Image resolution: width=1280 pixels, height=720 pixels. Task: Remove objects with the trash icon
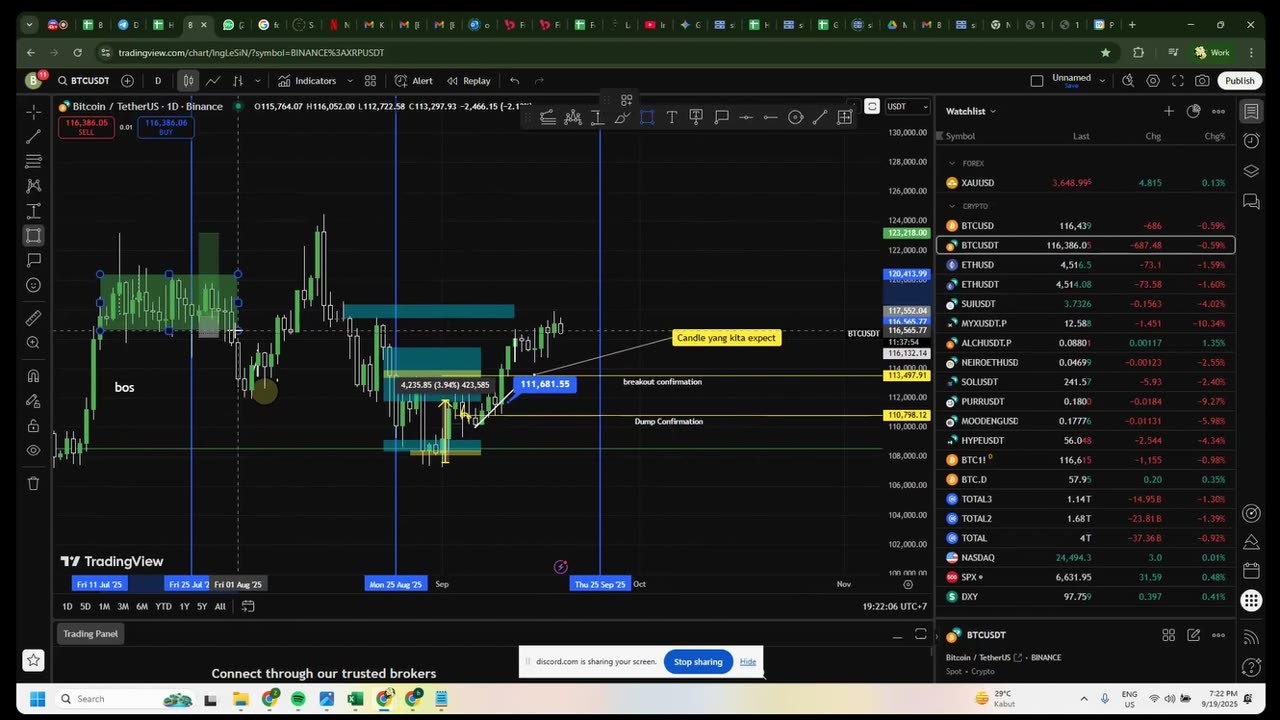pos(33,483)
